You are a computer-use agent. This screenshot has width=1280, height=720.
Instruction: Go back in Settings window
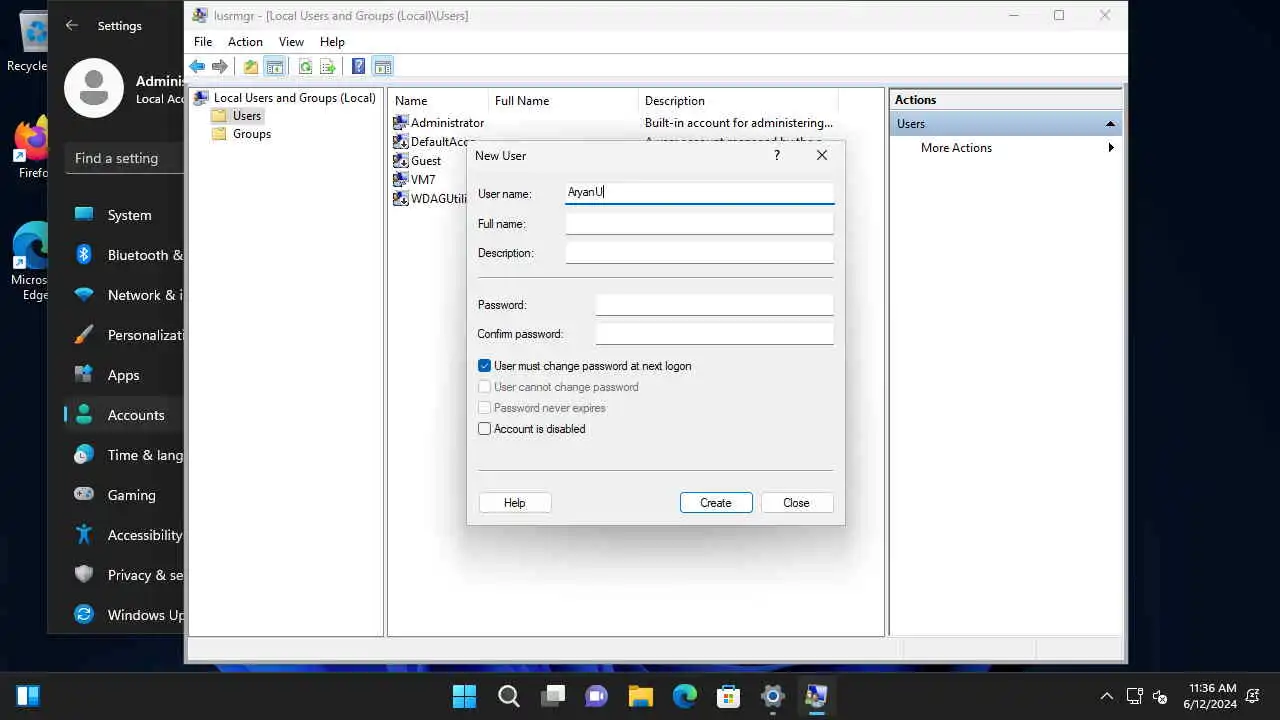pyautogui.click(x=72, y=25)
